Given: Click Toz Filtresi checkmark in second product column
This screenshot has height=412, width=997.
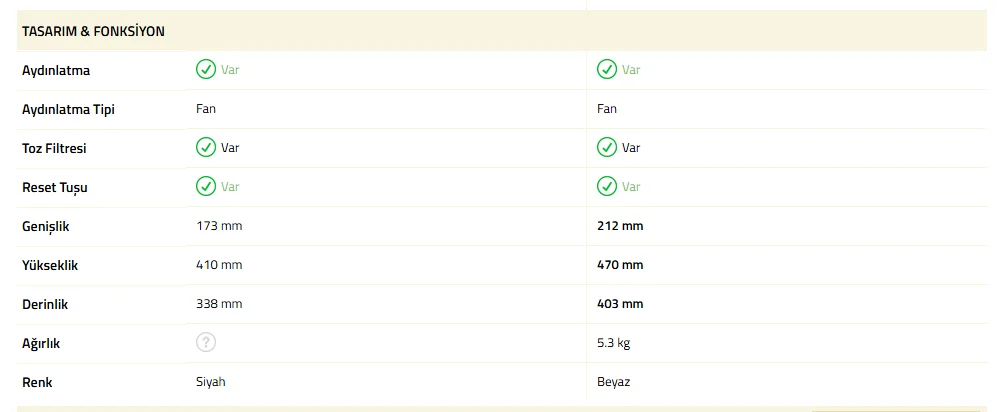Looking at the screenshot, I should point(607,148).
